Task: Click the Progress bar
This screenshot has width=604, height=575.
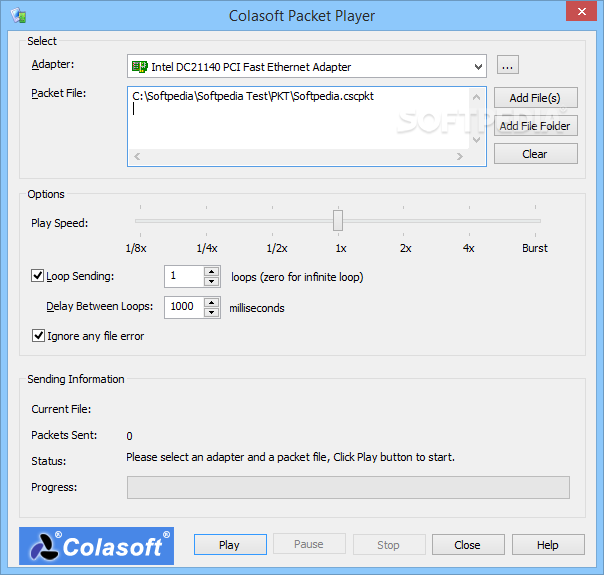Action: click(x=348, y=488)
